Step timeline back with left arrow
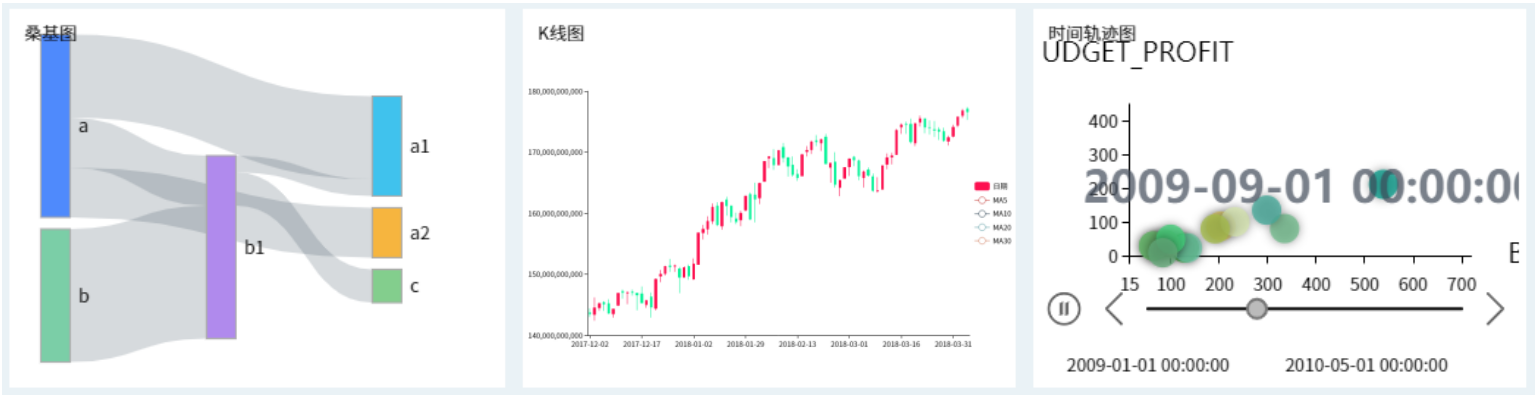This screenshot has height=397, width=1536. (1115, 309)
